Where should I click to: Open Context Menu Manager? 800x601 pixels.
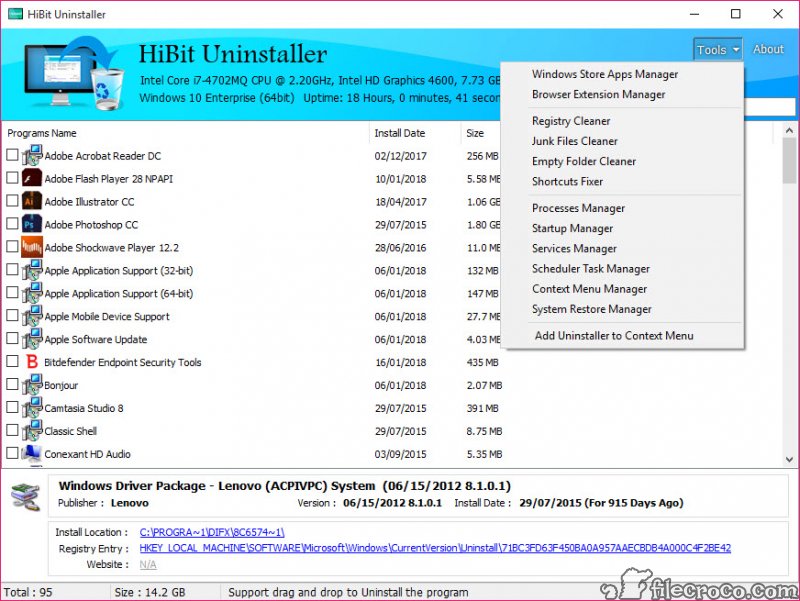pos(589,289)
